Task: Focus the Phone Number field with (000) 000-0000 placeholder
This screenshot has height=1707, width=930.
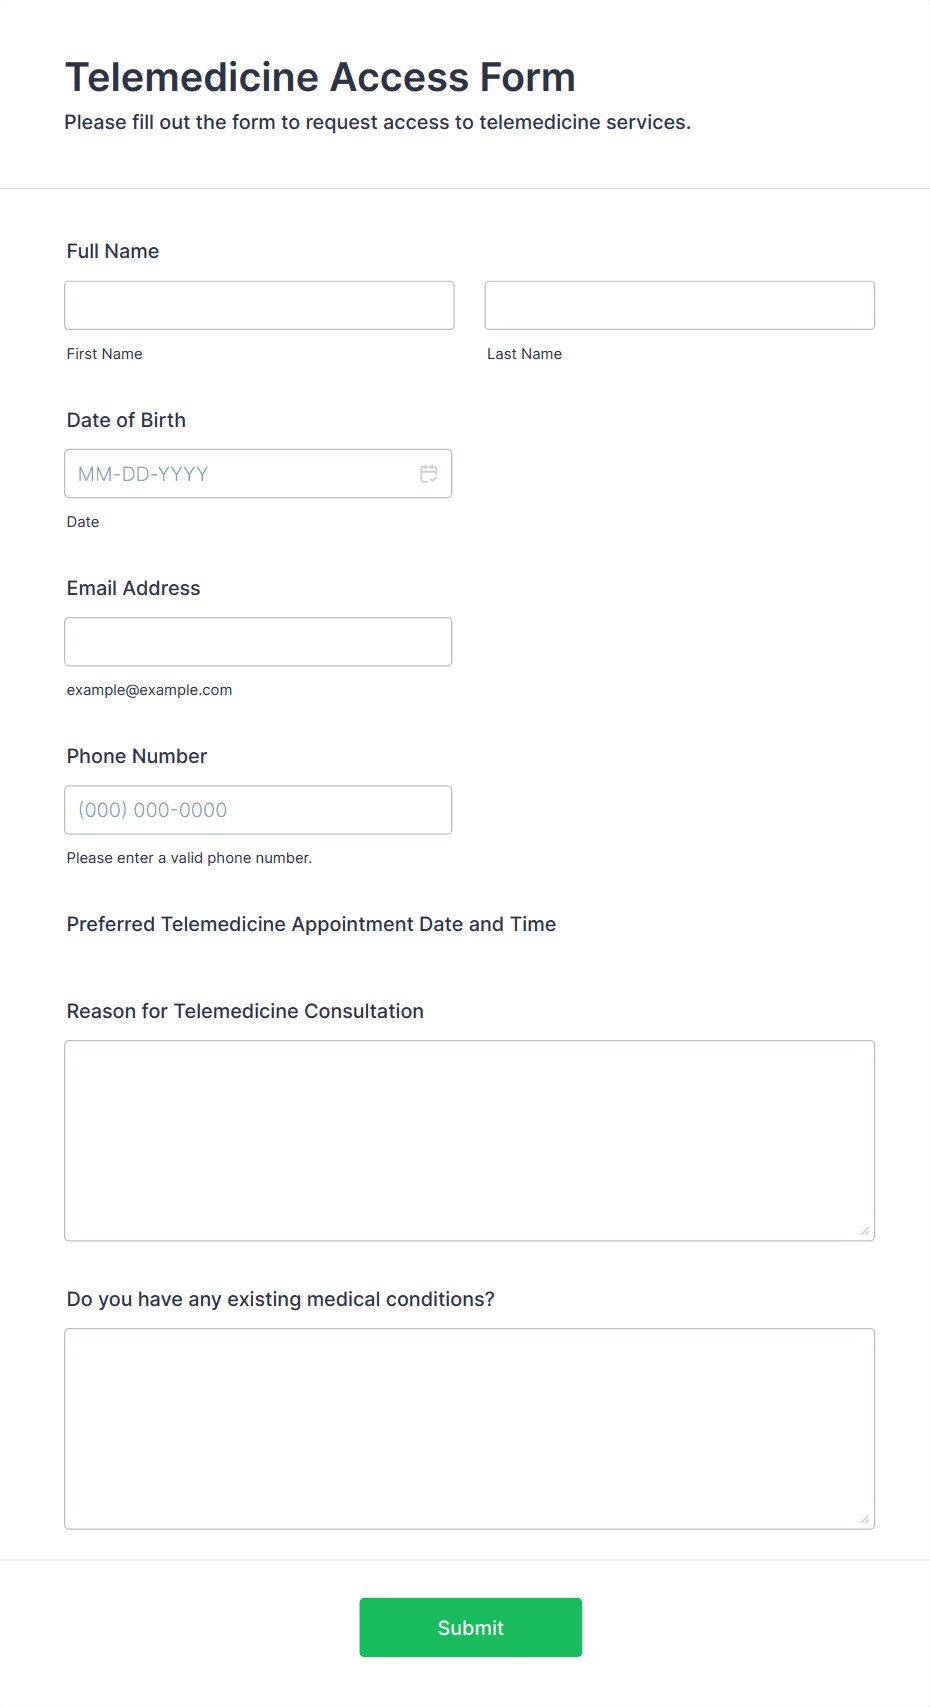Action: pyautogui.click(x=258, y=810)
